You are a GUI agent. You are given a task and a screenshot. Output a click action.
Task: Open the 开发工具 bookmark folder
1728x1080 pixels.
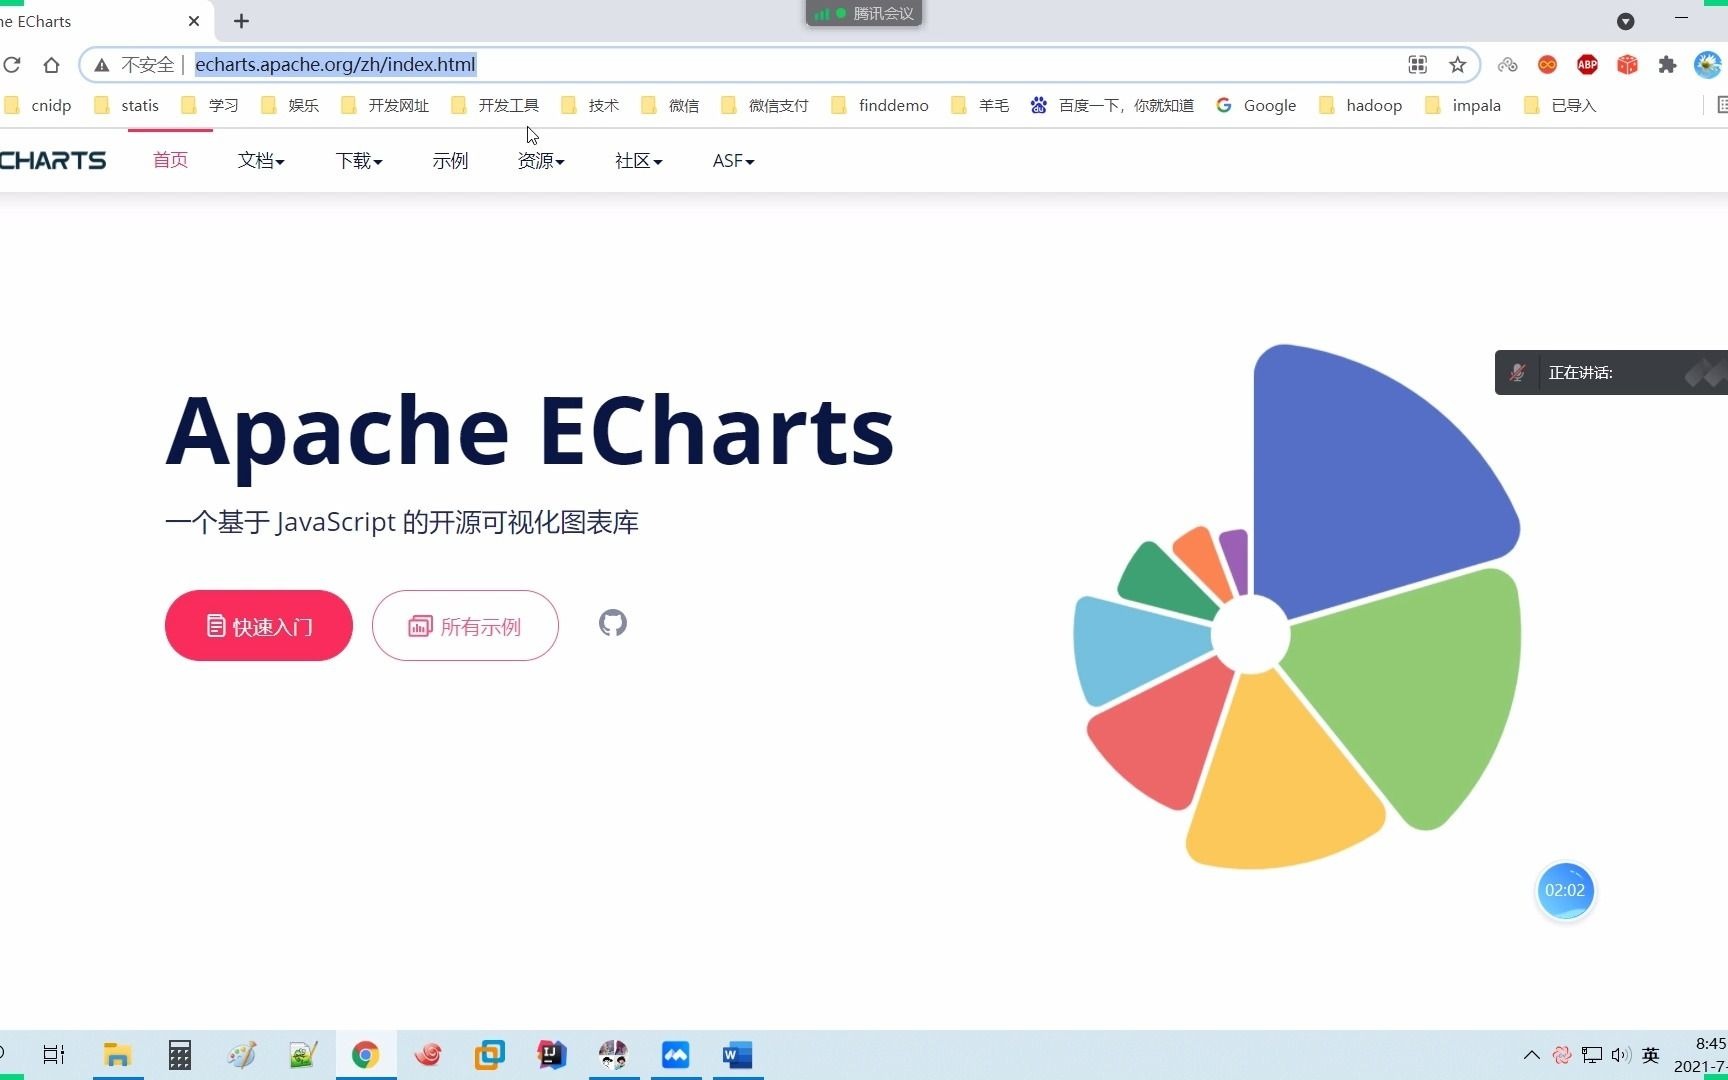495,105
